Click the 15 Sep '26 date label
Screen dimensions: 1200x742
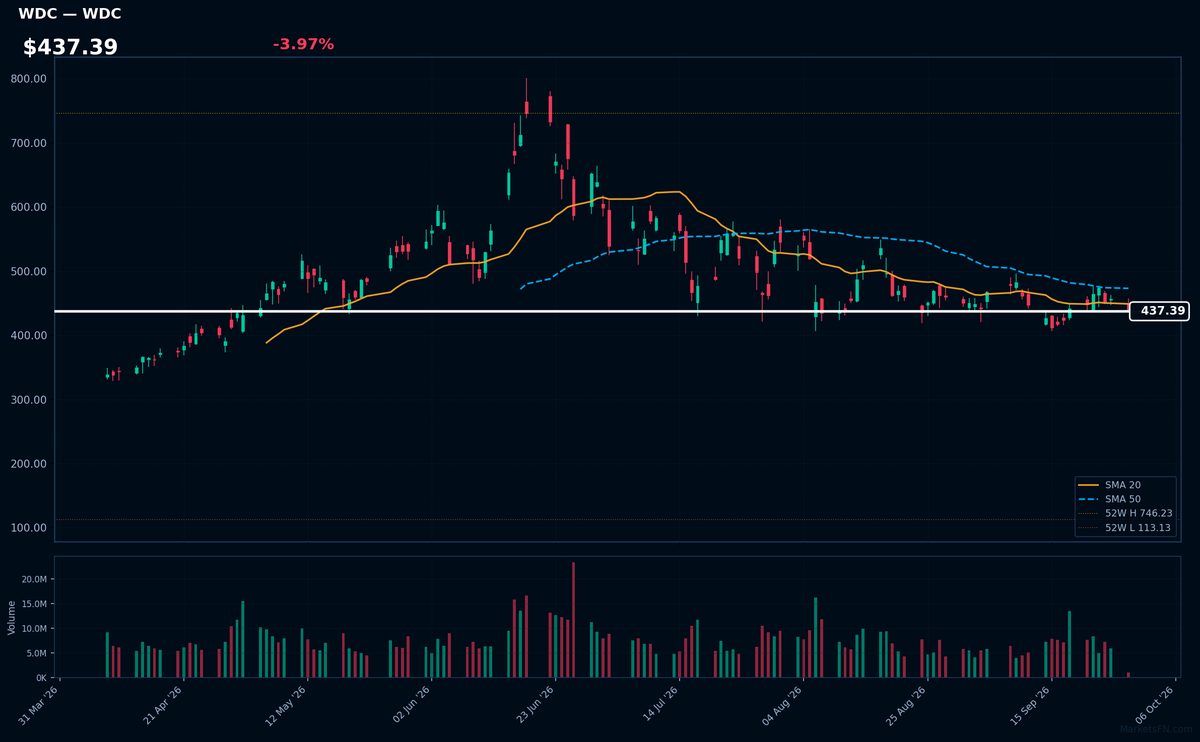(x=1033, y=704)
